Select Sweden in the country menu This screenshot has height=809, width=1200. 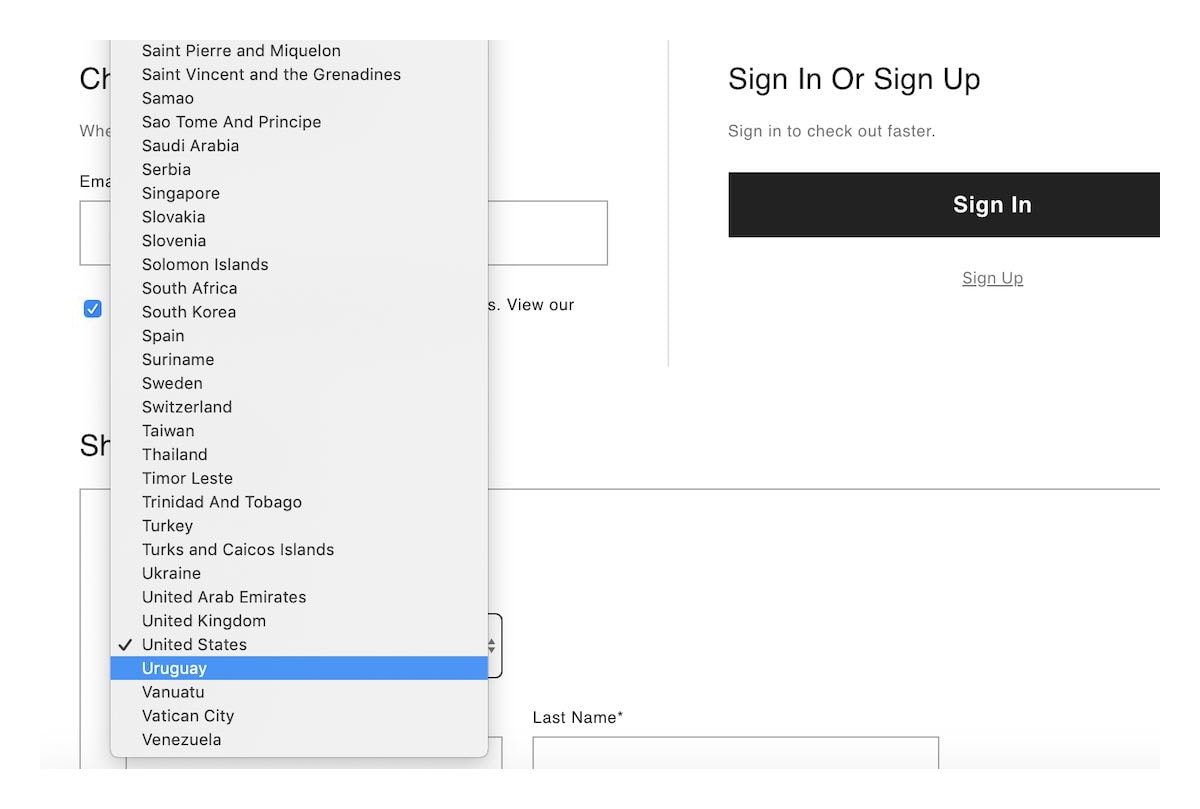coord(171,383)
